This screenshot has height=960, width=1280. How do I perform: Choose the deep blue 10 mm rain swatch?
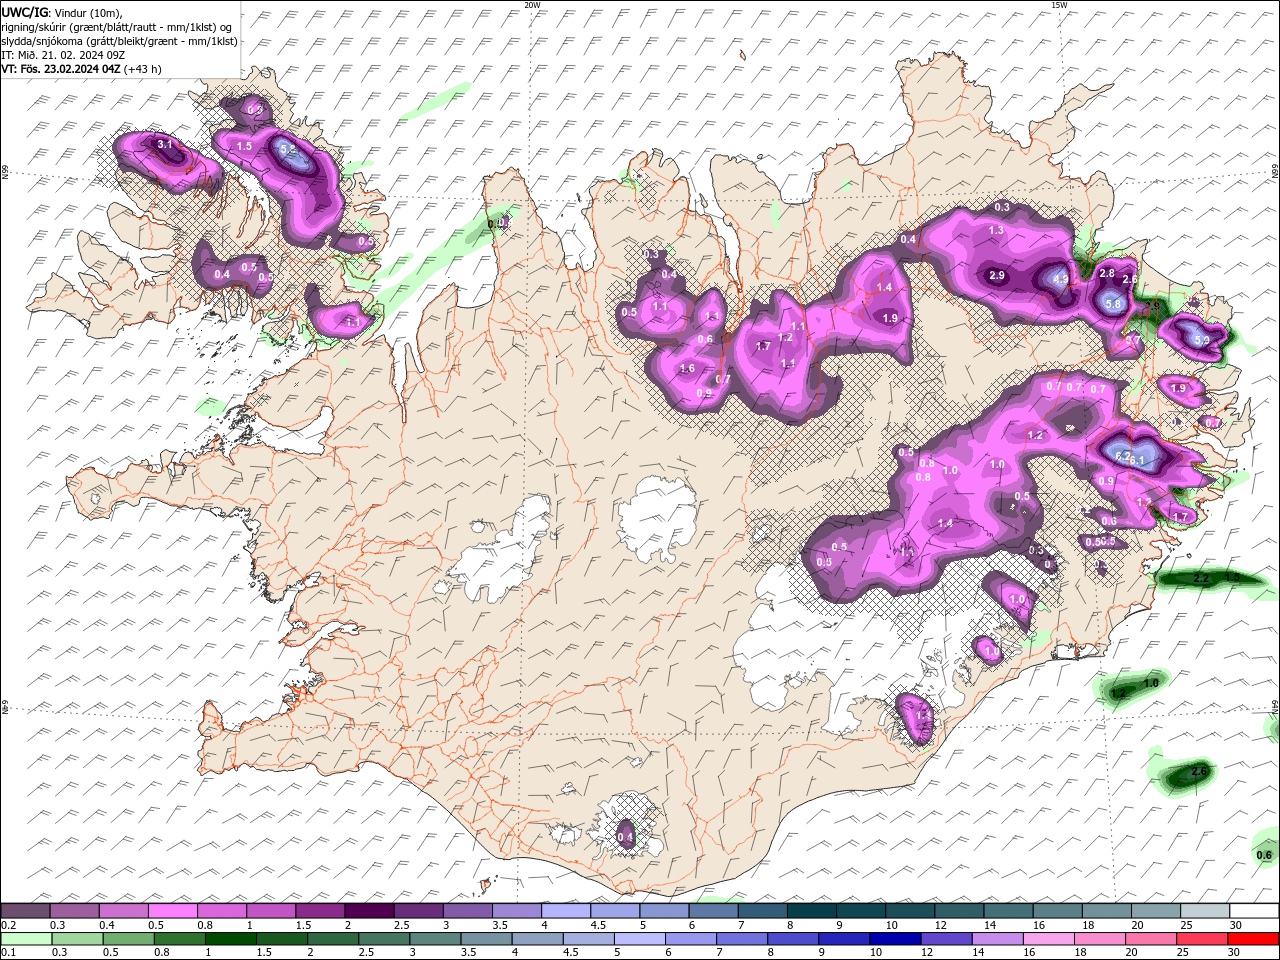point(895,939)
